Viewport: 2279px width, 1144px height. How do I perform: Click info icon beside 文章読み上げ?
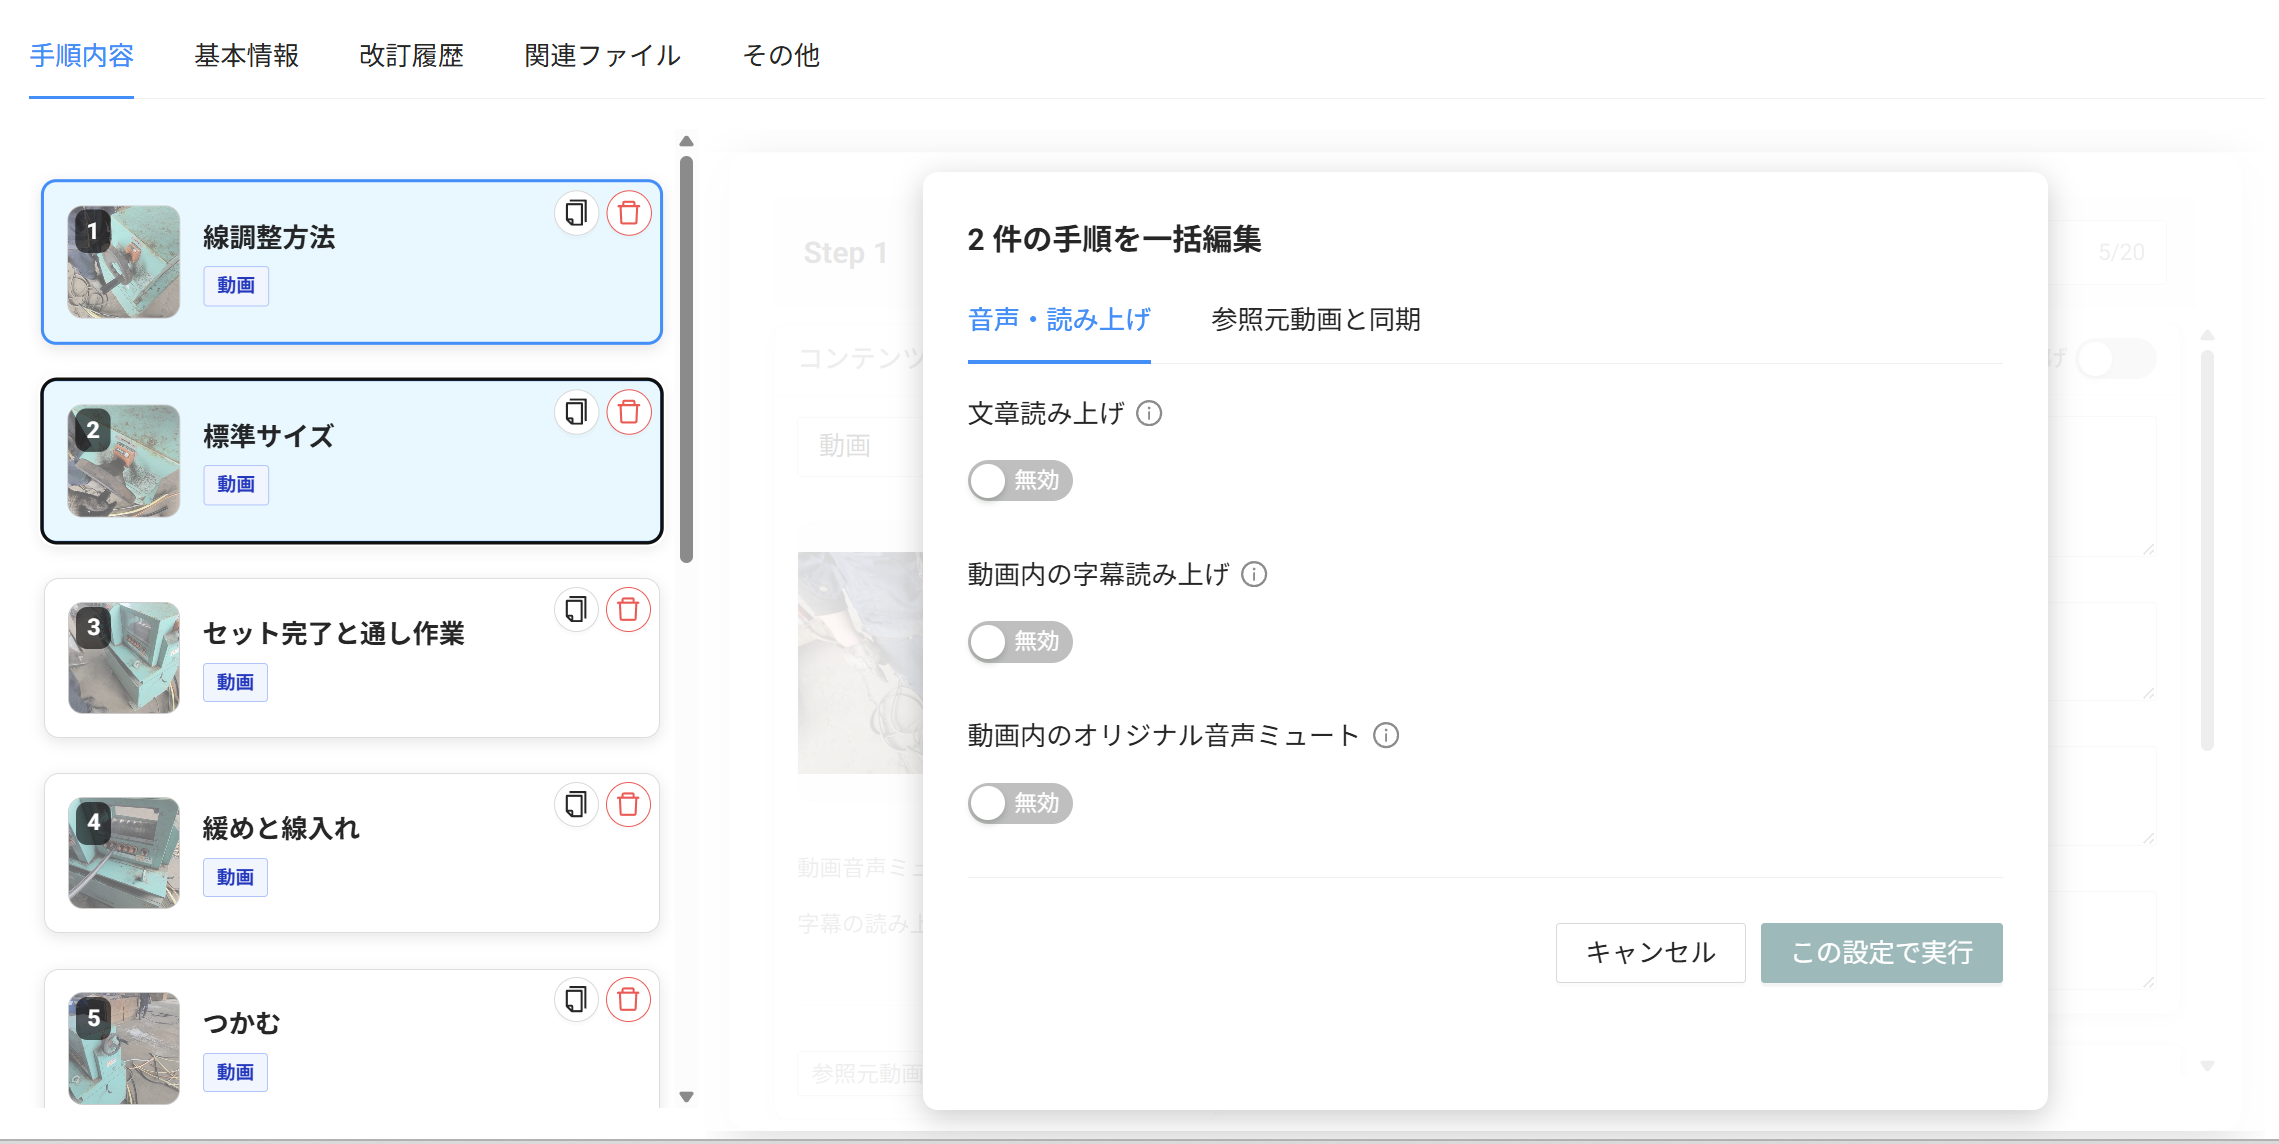1149,413
